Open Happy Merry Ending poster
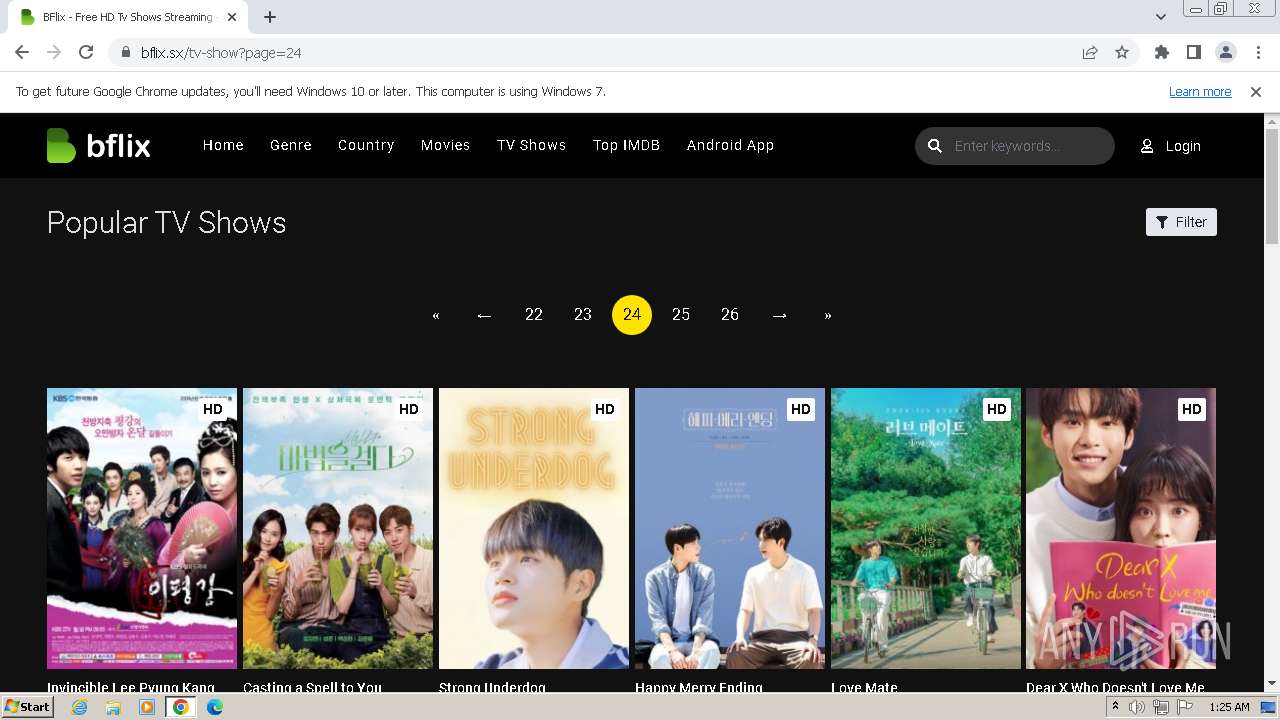The height and width of the screenshot is (720, 1280). pos(730,528)
